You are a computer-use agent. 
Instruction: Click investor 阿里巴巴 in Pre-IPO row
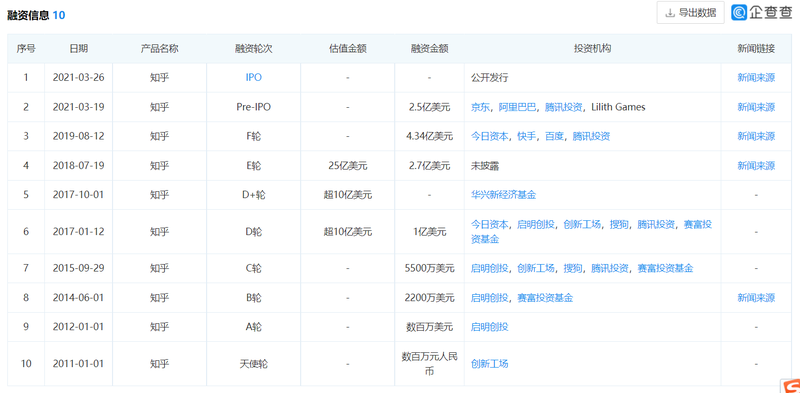coord(517,107)
